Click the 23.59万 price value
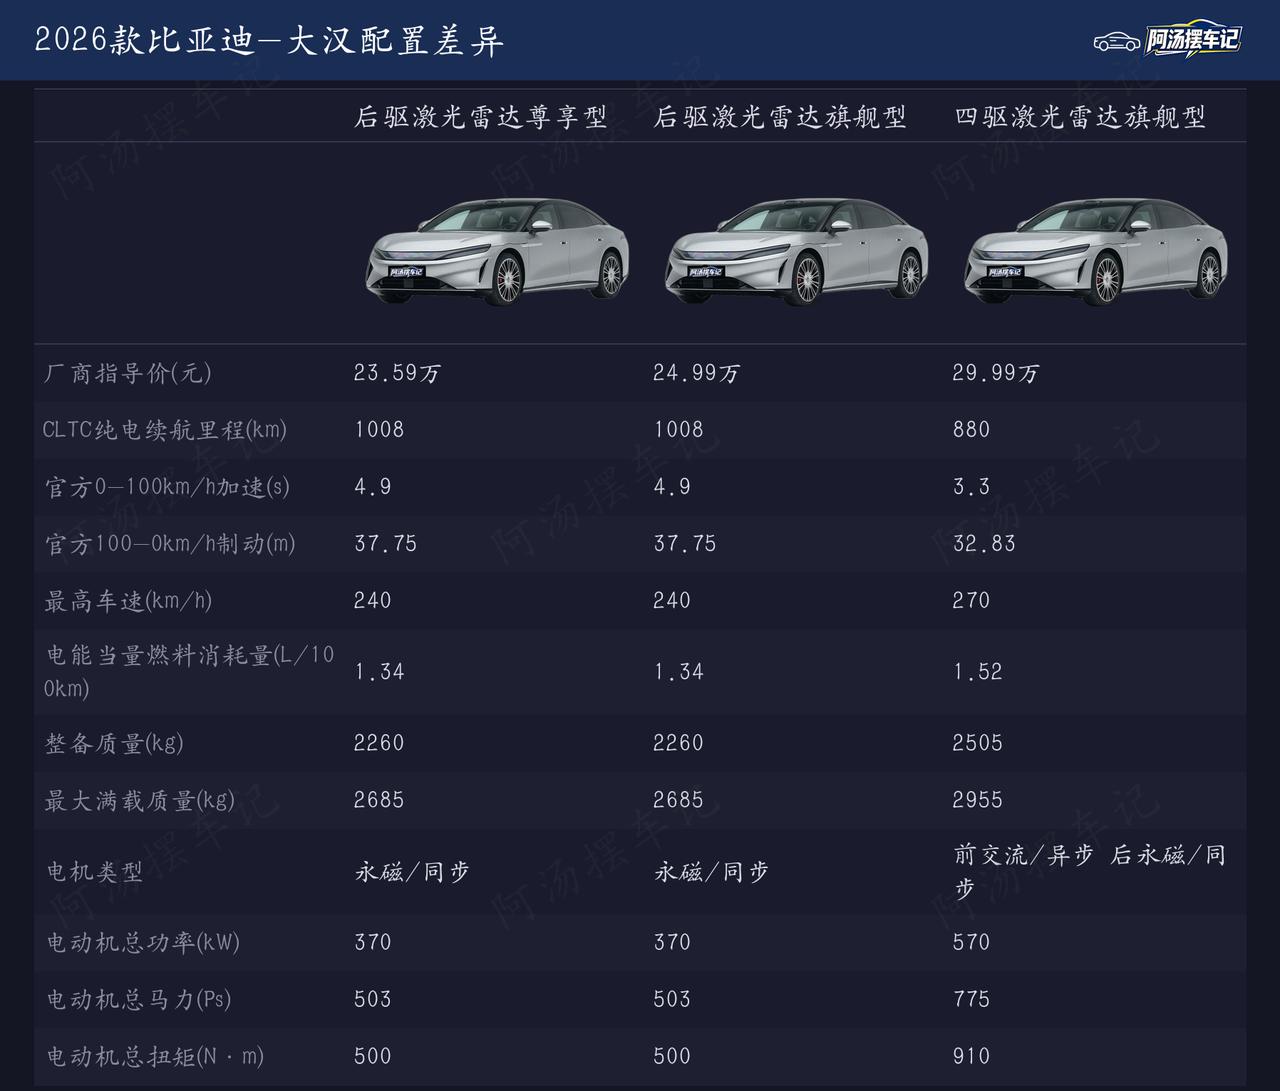This screenshot has width=1280, height=1091. (397, 373)
